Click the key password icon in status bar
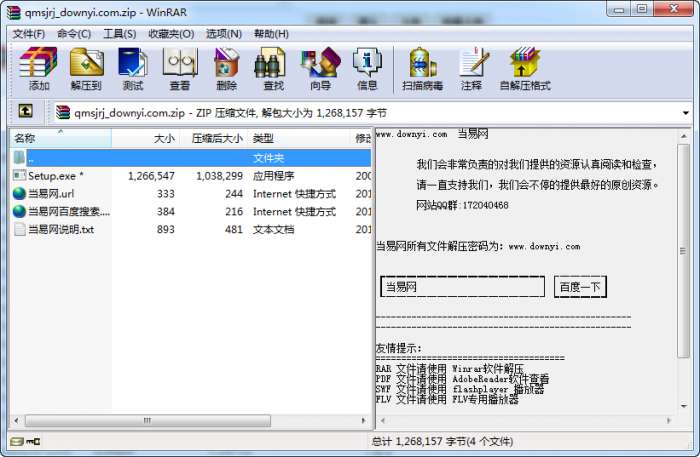 [33, 441]
